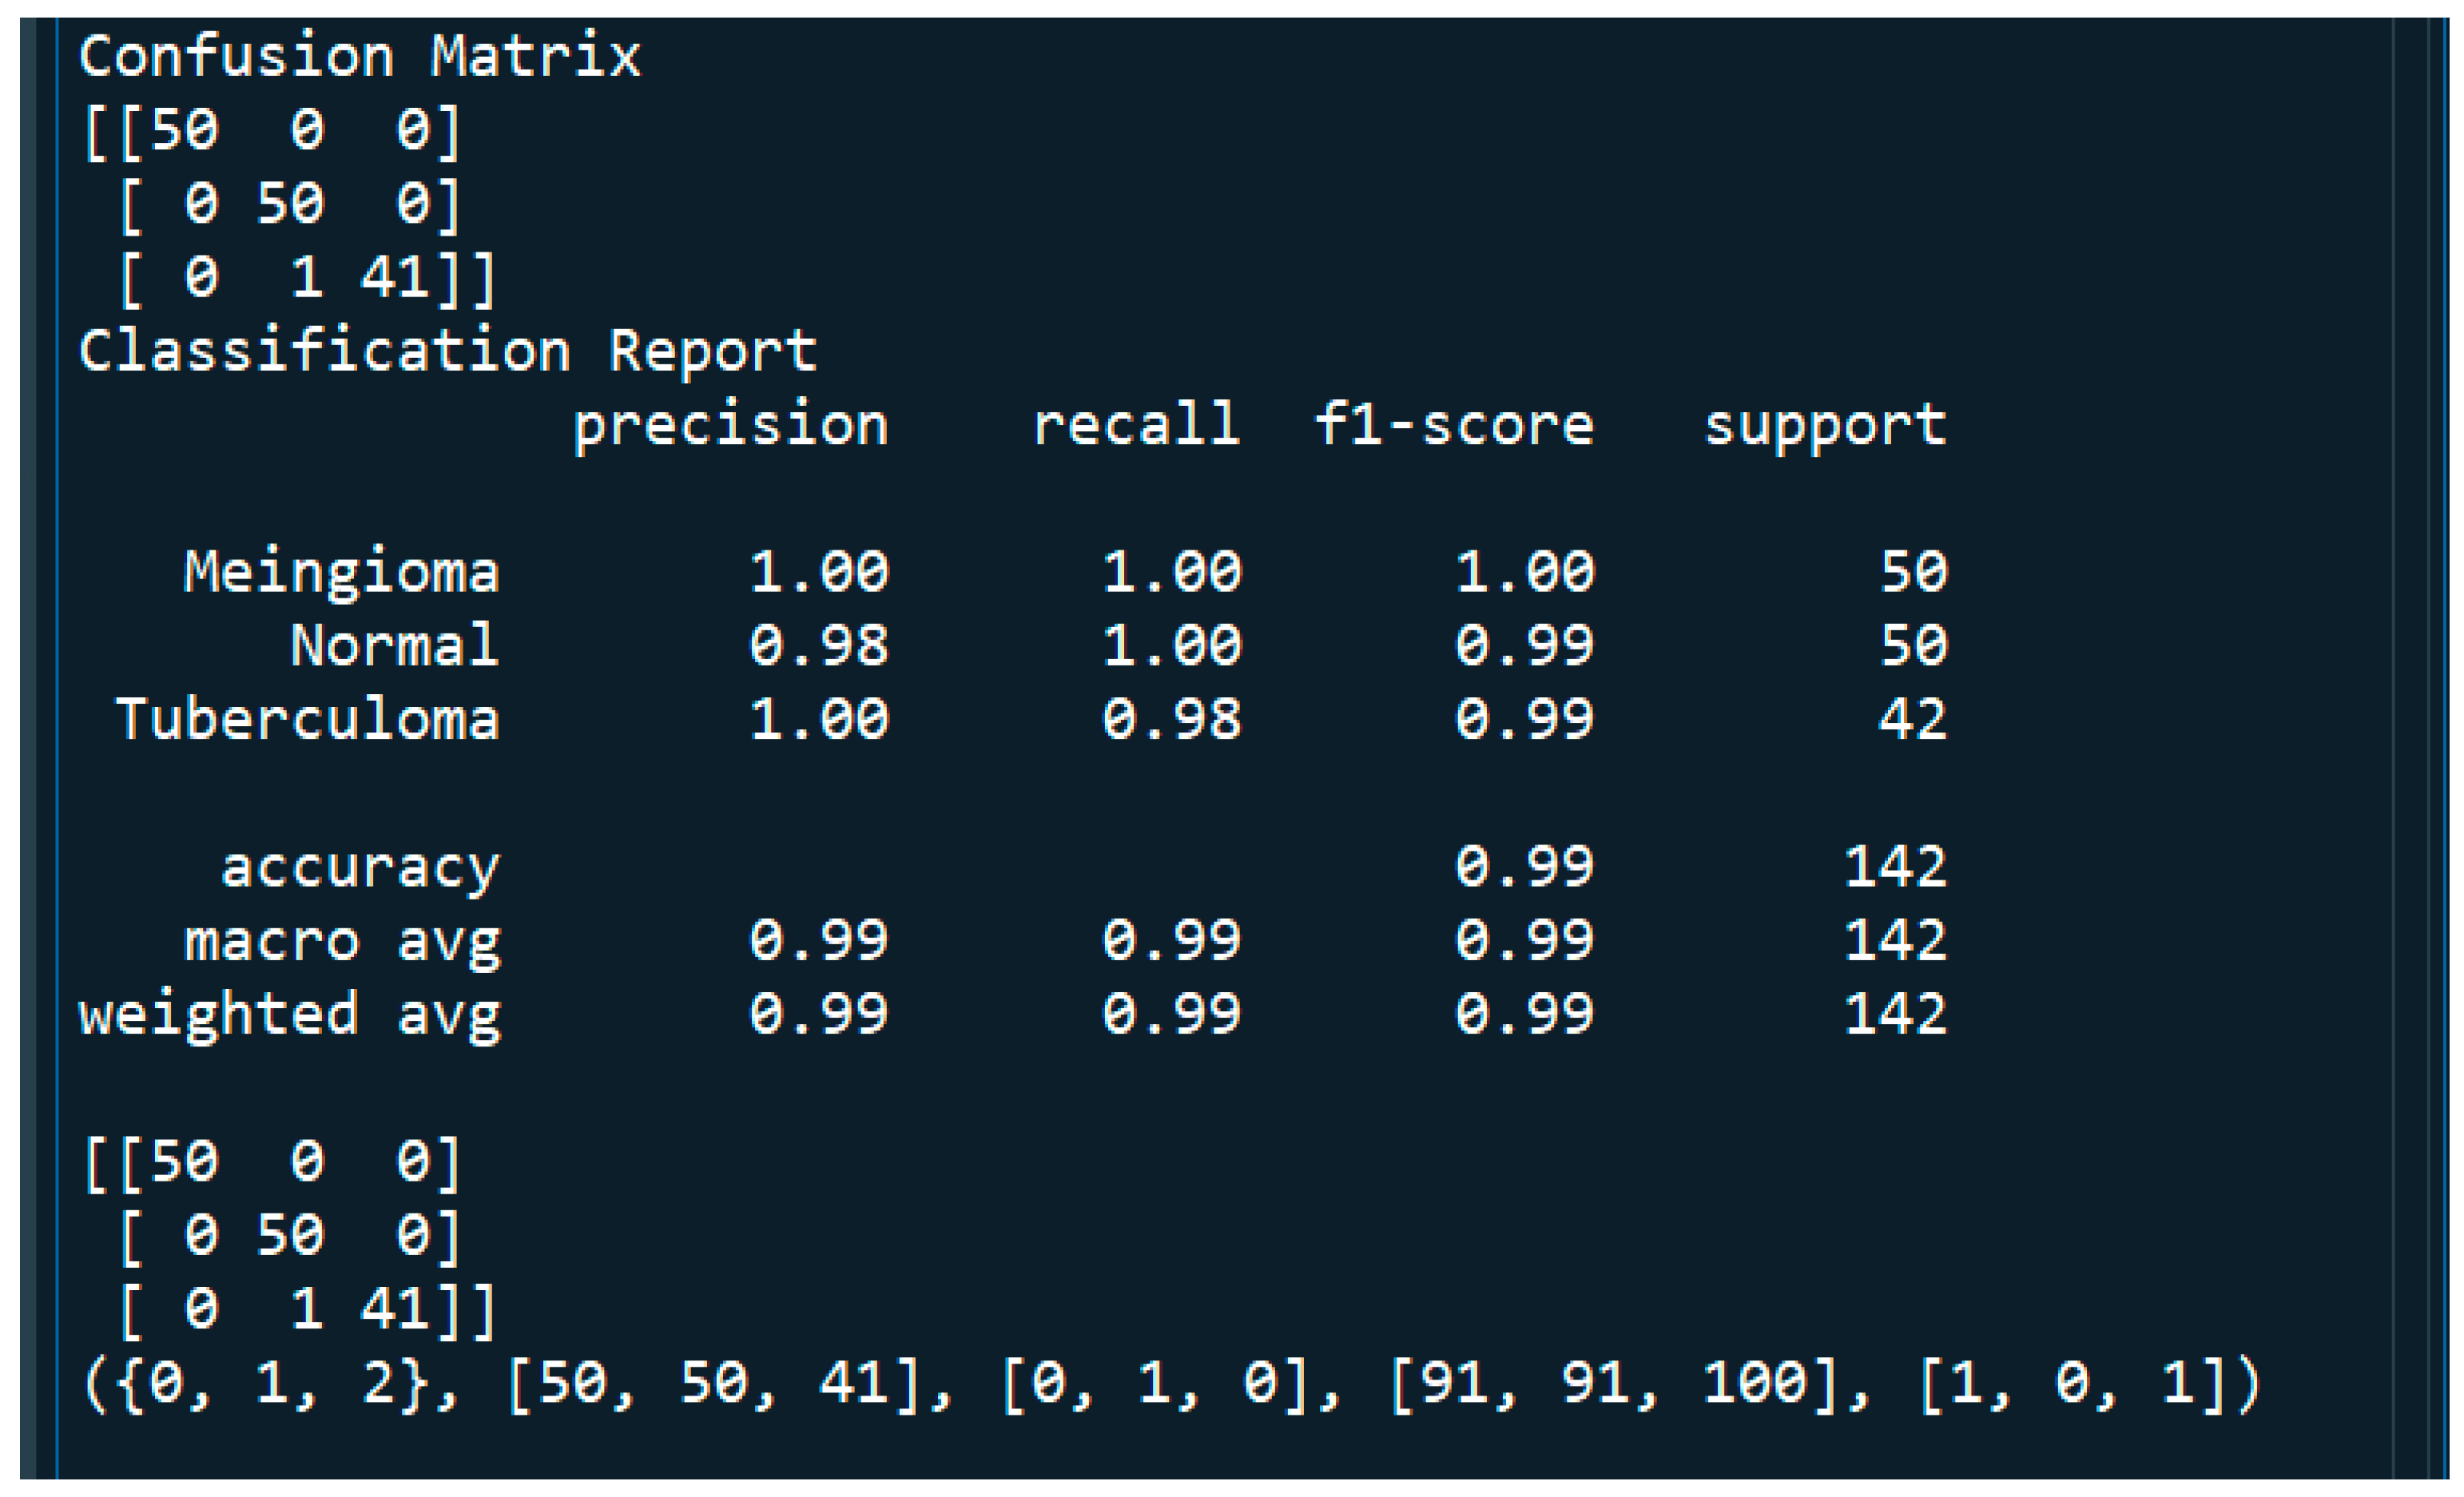Viewport: 2464px width, 1497px height.
Task: Click the 'precision' column header
Action: point(730,426)
